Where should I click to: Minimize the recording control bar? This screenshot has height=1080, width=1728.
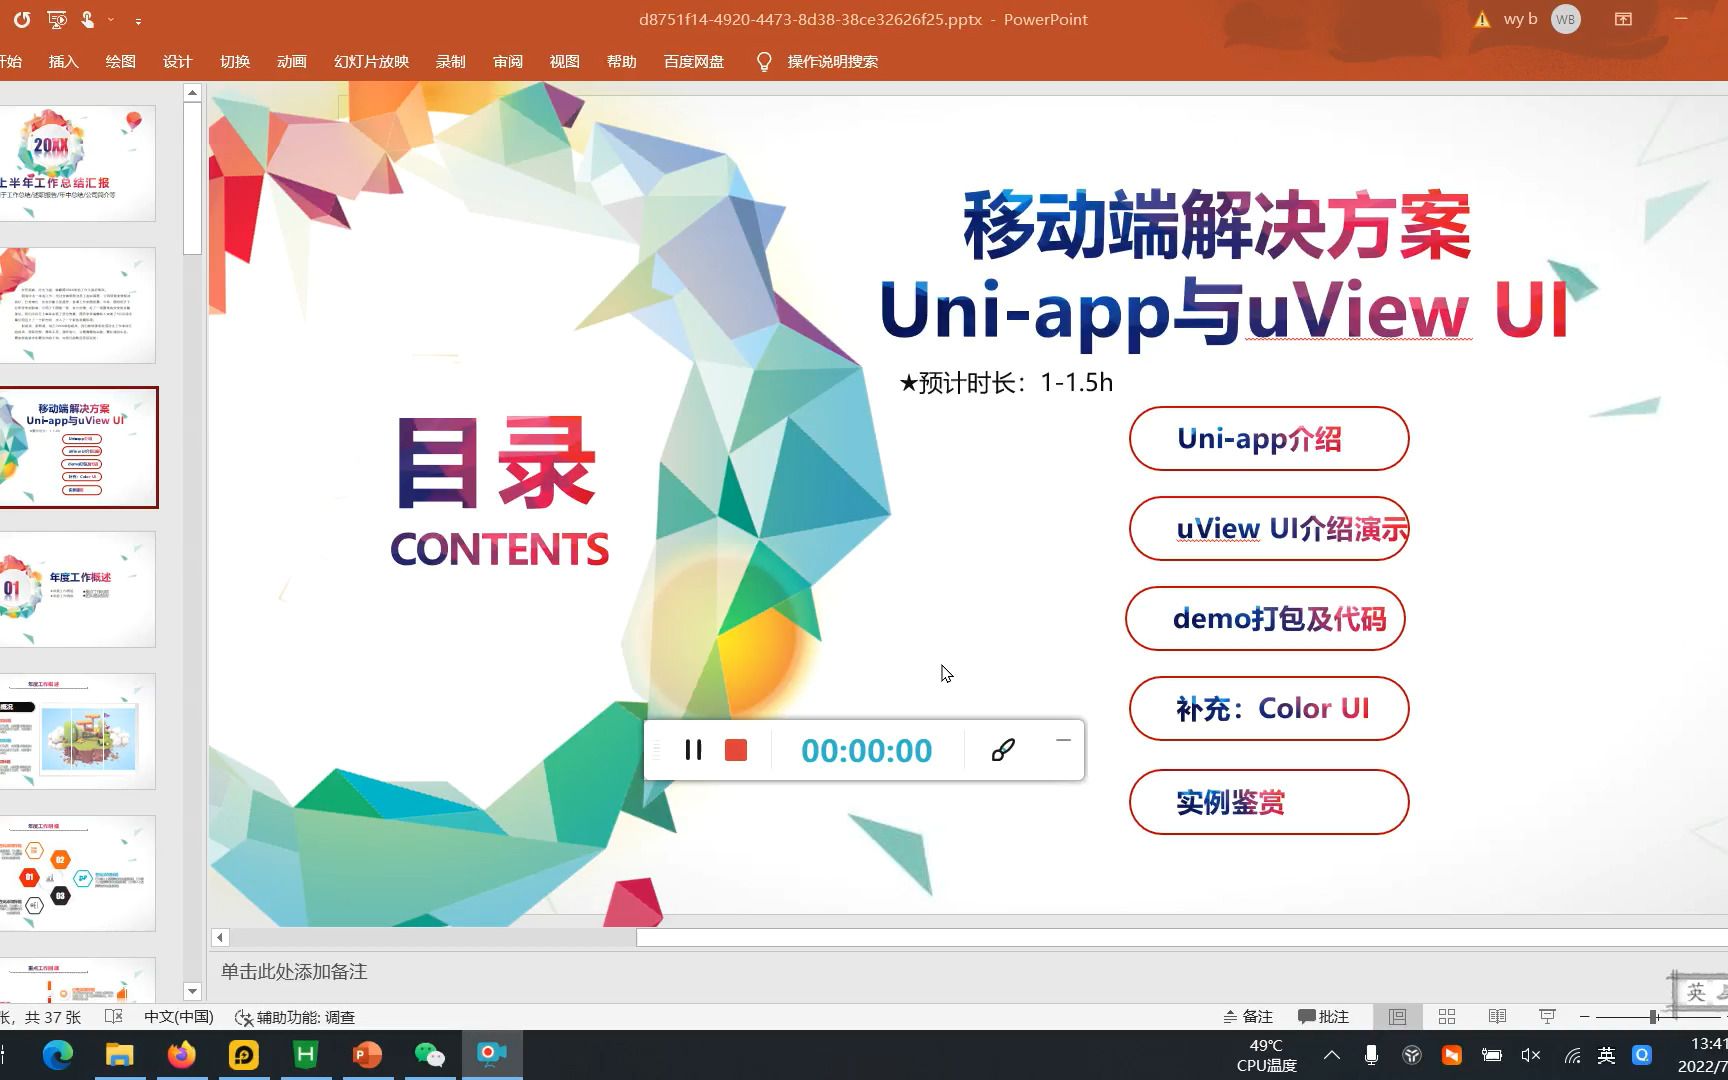(x=1063, y=740)
